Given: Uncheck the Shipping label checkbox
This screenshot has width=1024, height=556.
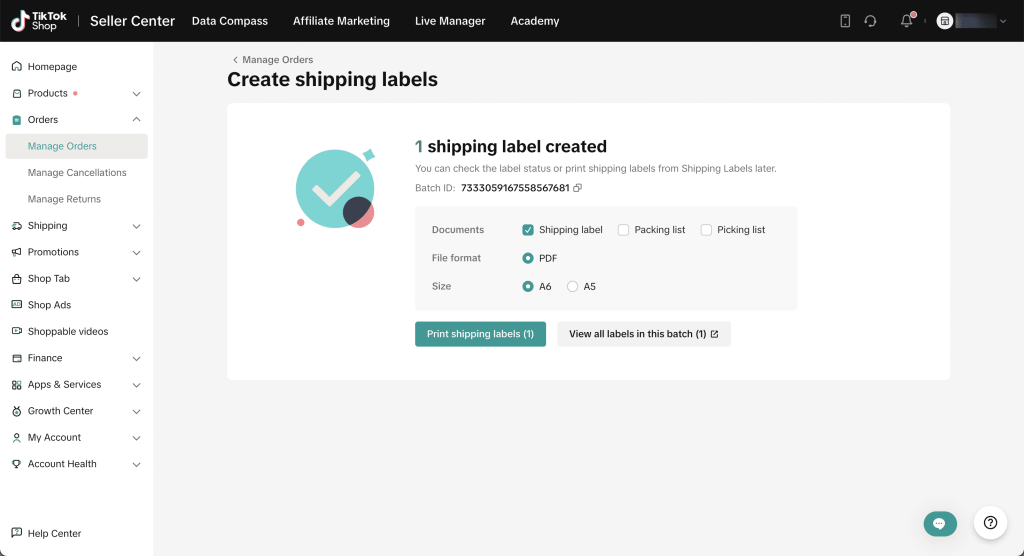Looking at the screenshot, I should coord(528,230).
